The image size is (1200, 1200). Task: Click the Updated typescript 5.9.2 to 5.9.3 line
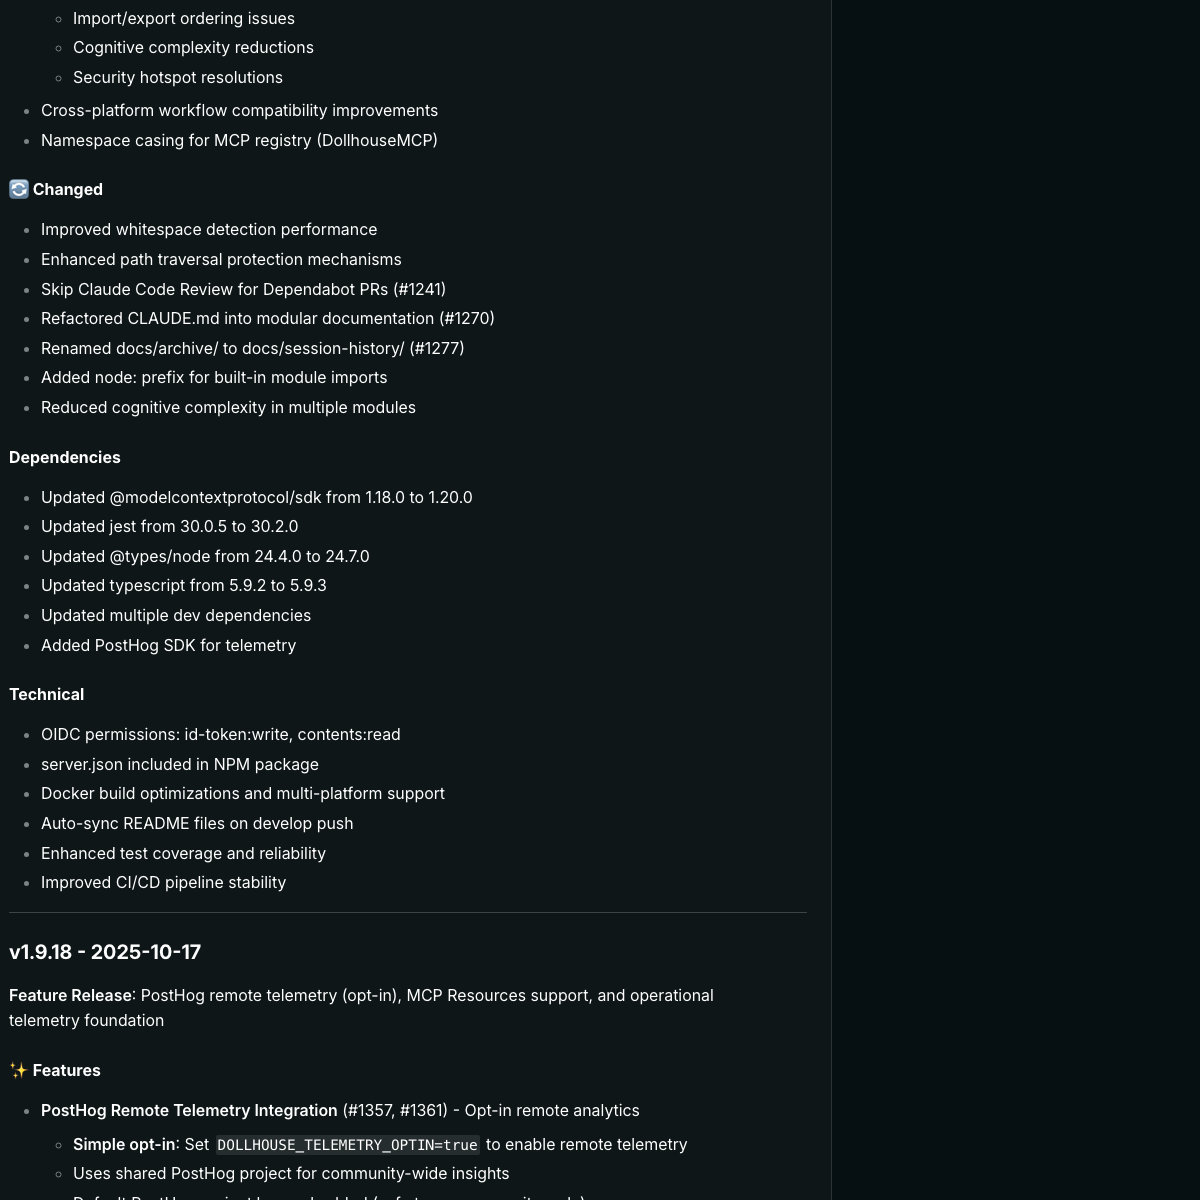pos(183,585)
